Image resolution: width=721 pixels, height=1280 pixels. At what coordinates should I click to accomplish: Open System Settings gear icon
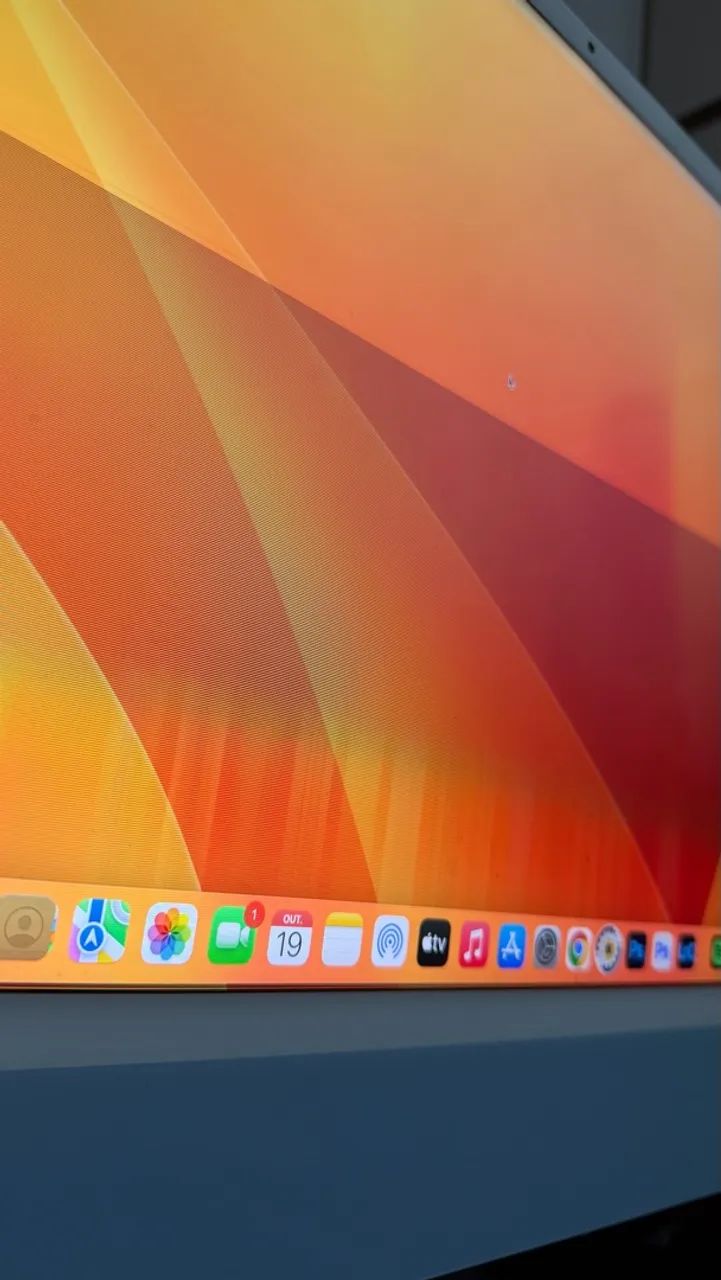tap(546, 947)
